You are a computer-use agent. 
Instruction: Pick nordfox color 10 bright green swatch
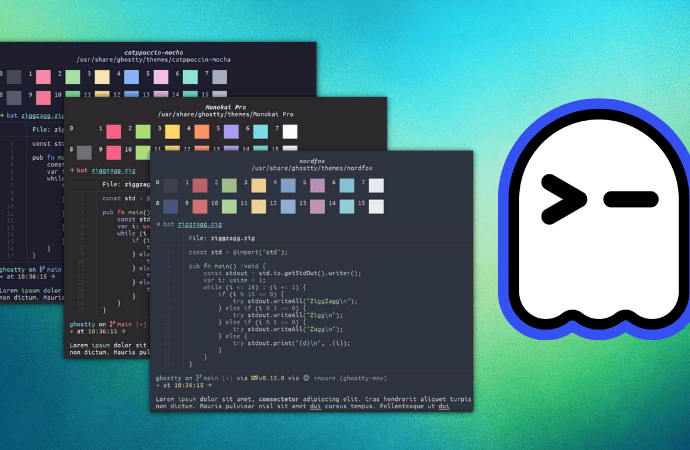coord(229,207)
